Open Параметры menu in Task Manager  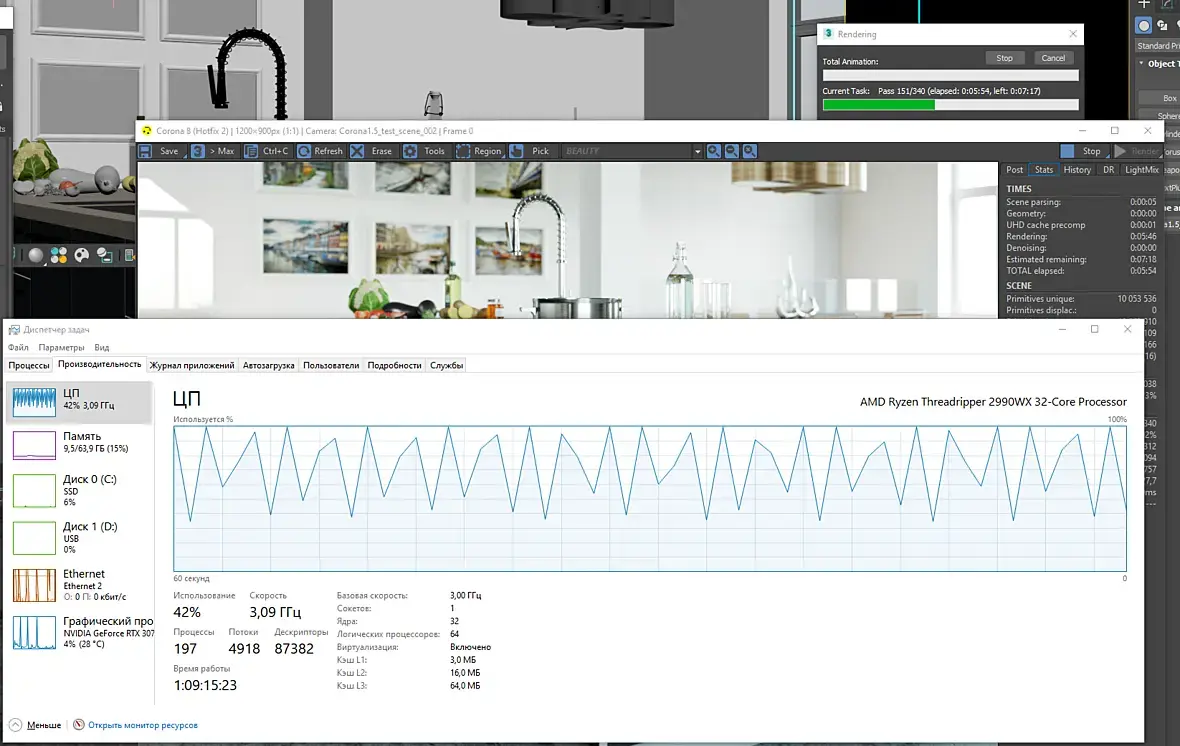61,348
